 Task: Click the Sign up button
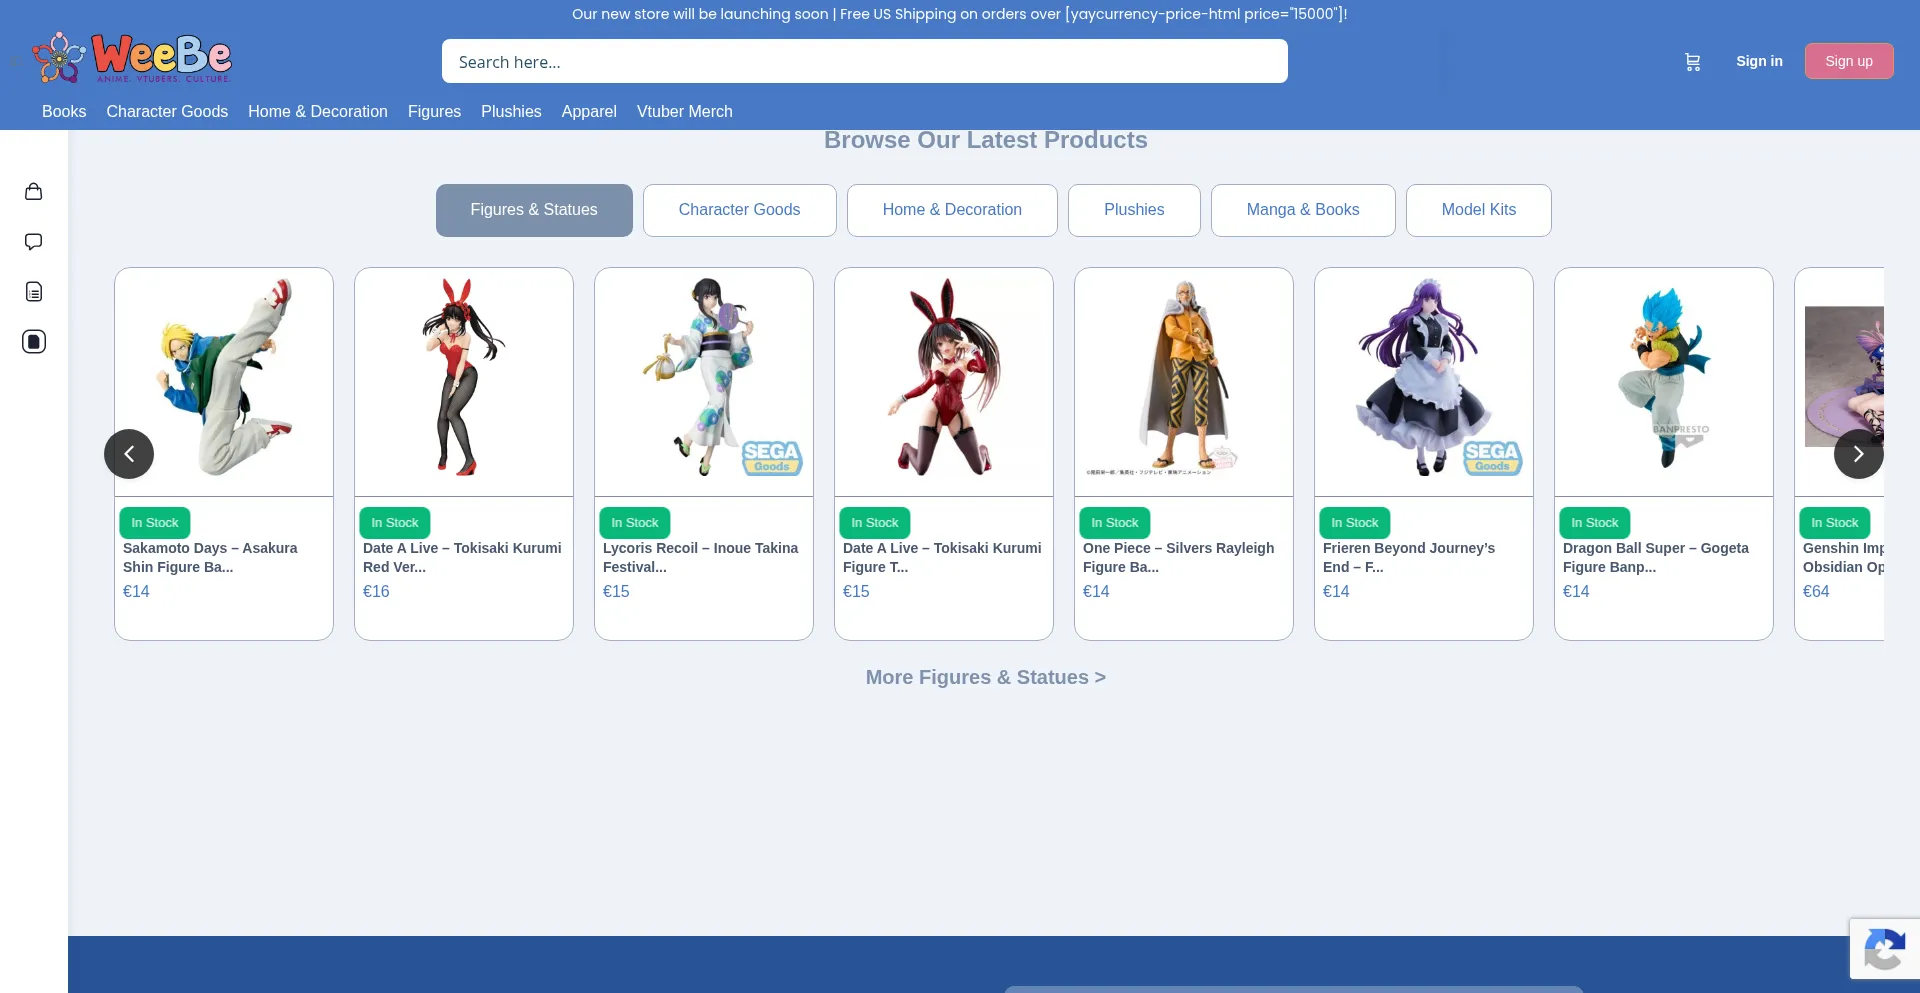coord(1849,61)
